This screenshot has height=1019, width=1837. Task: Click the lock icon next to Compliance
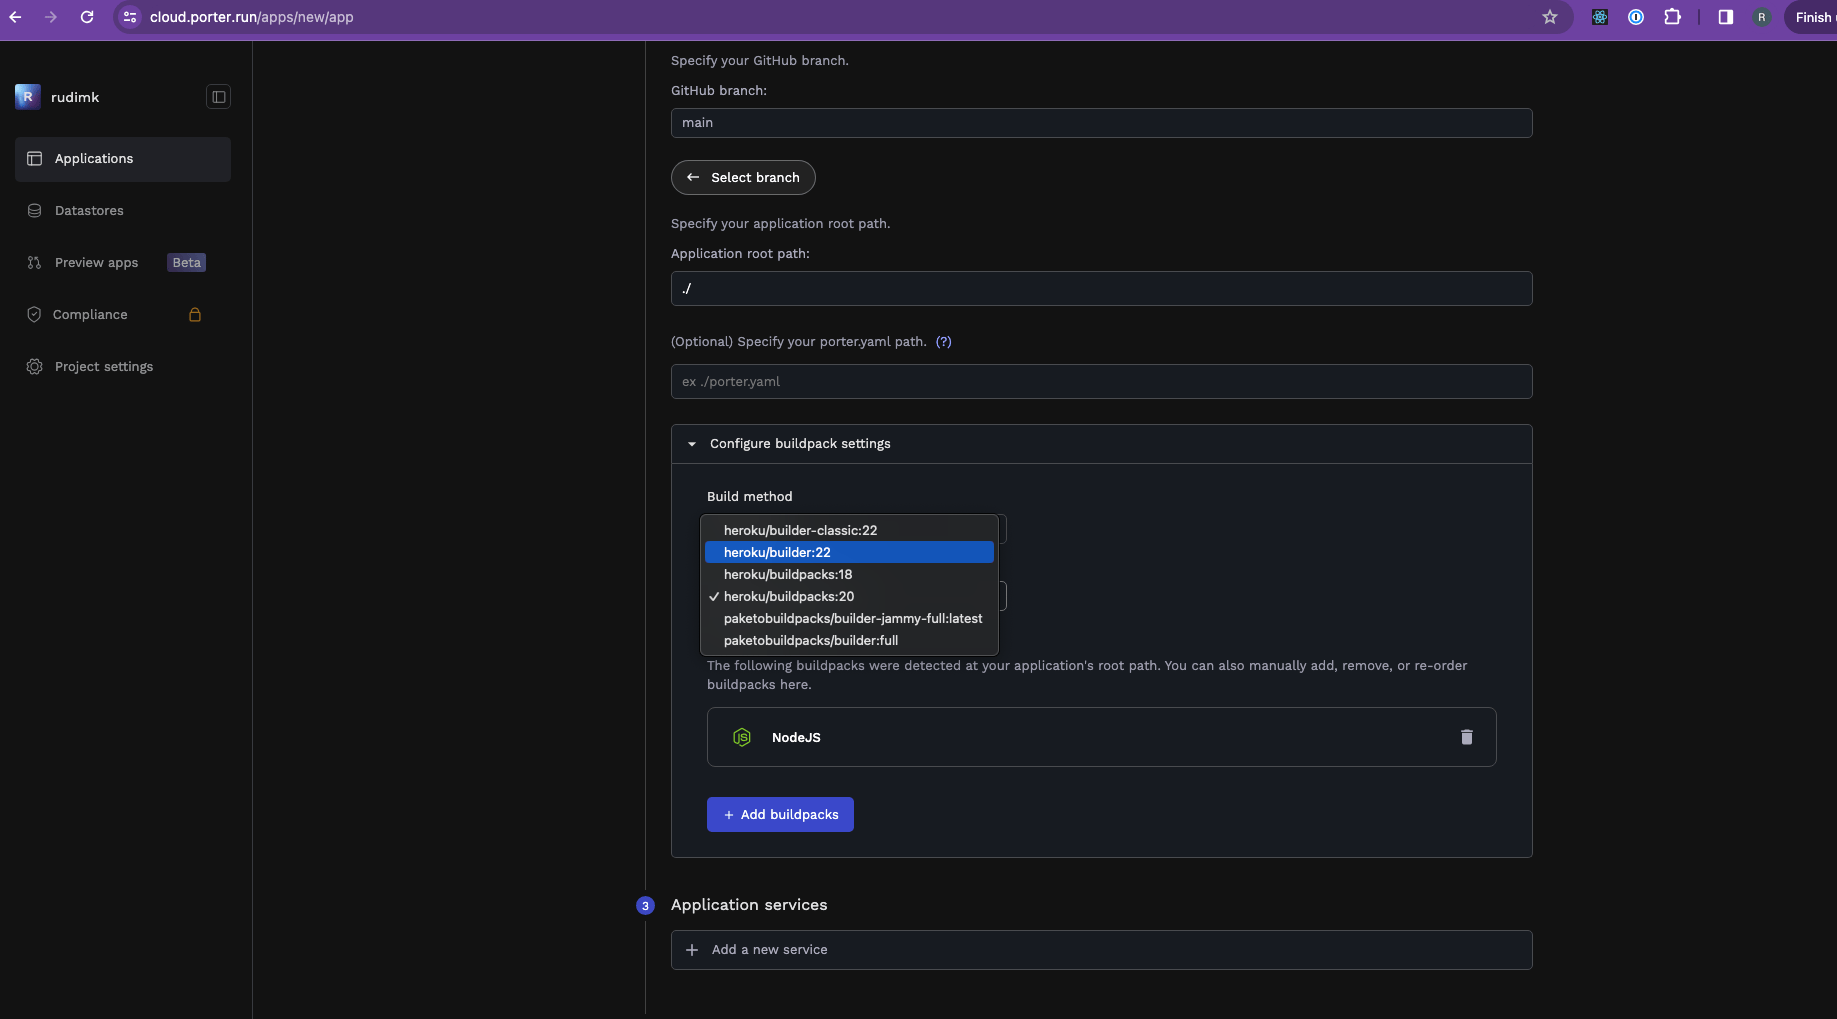click(194, 314)
